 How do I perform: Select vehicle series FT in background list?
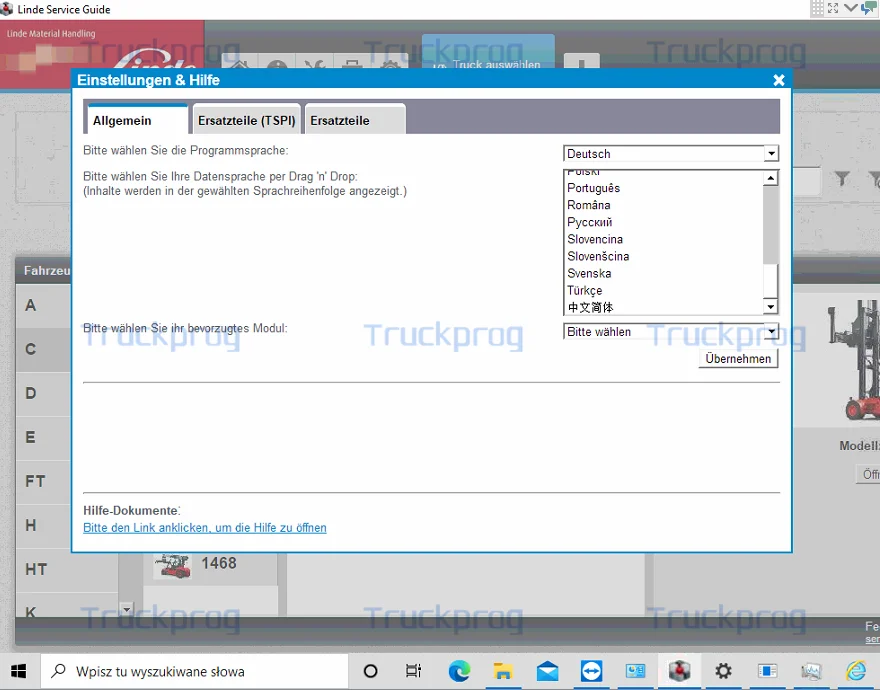43,481
